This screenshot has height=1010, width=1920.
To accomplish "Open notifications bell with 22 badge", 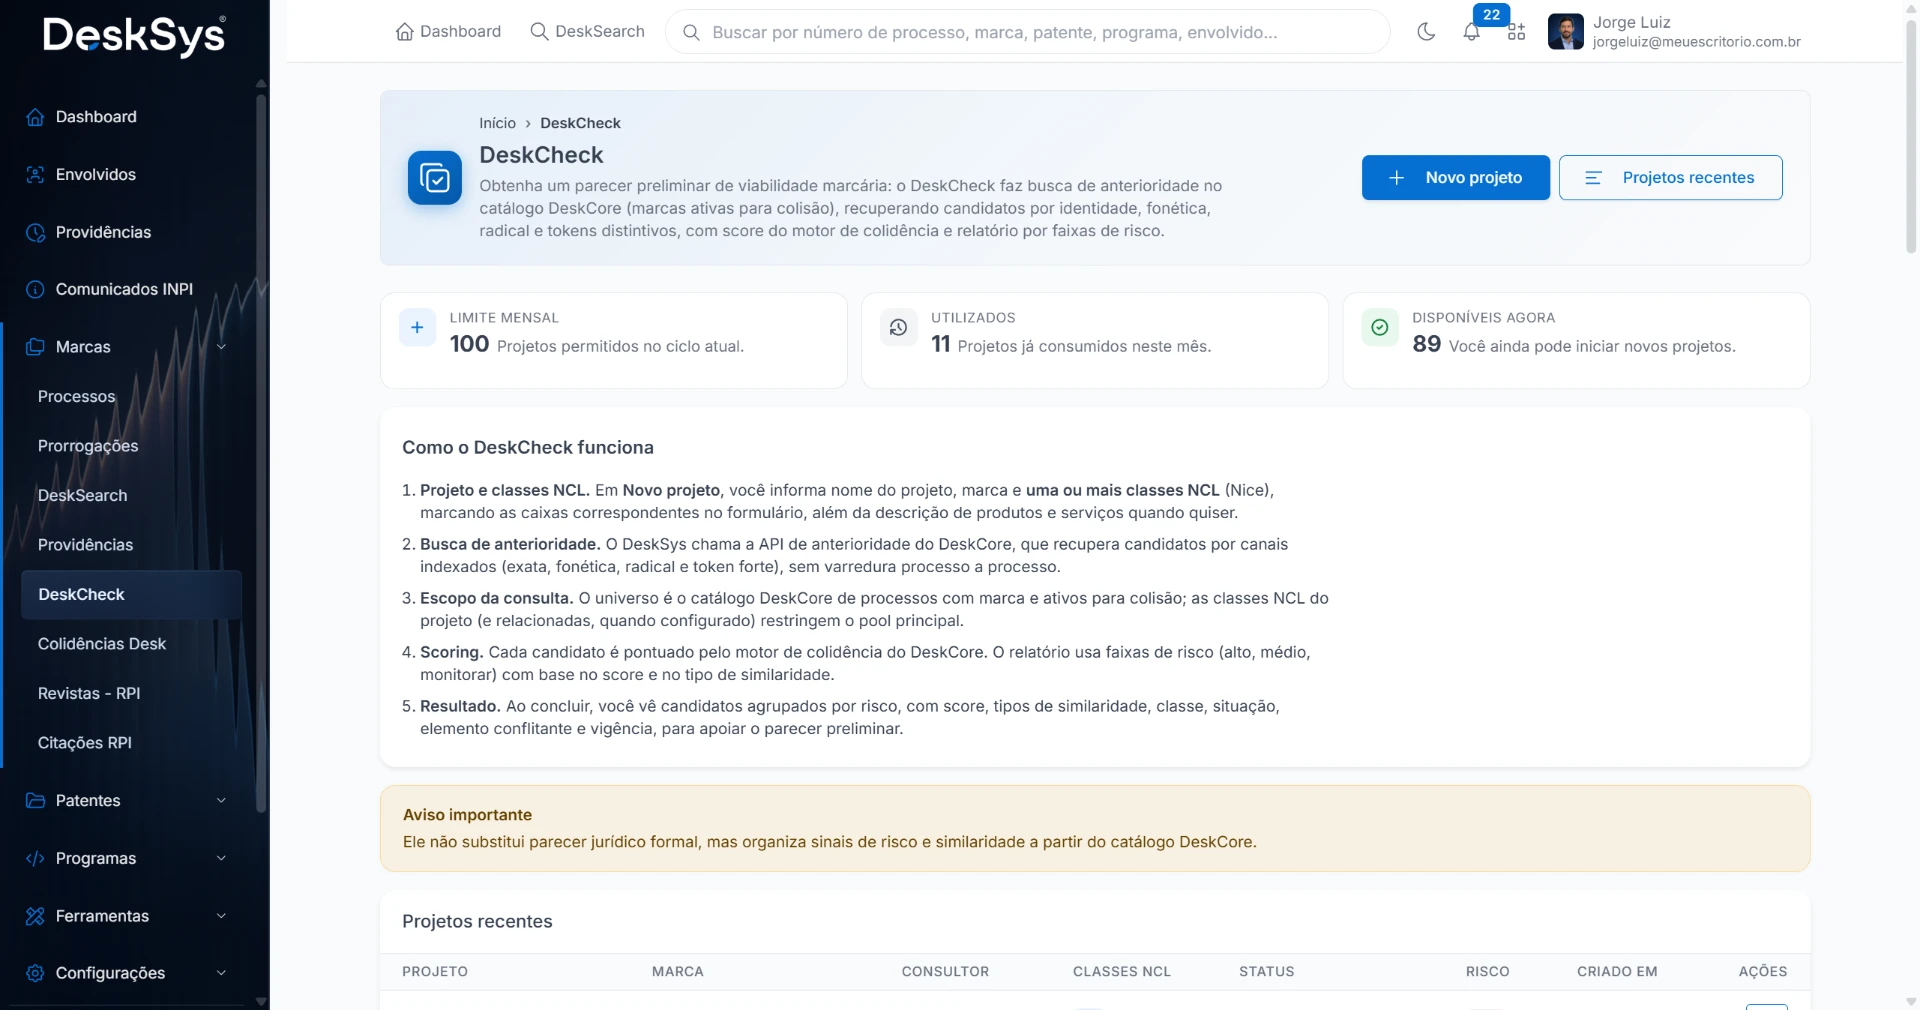I will (x=1472, y=32).
